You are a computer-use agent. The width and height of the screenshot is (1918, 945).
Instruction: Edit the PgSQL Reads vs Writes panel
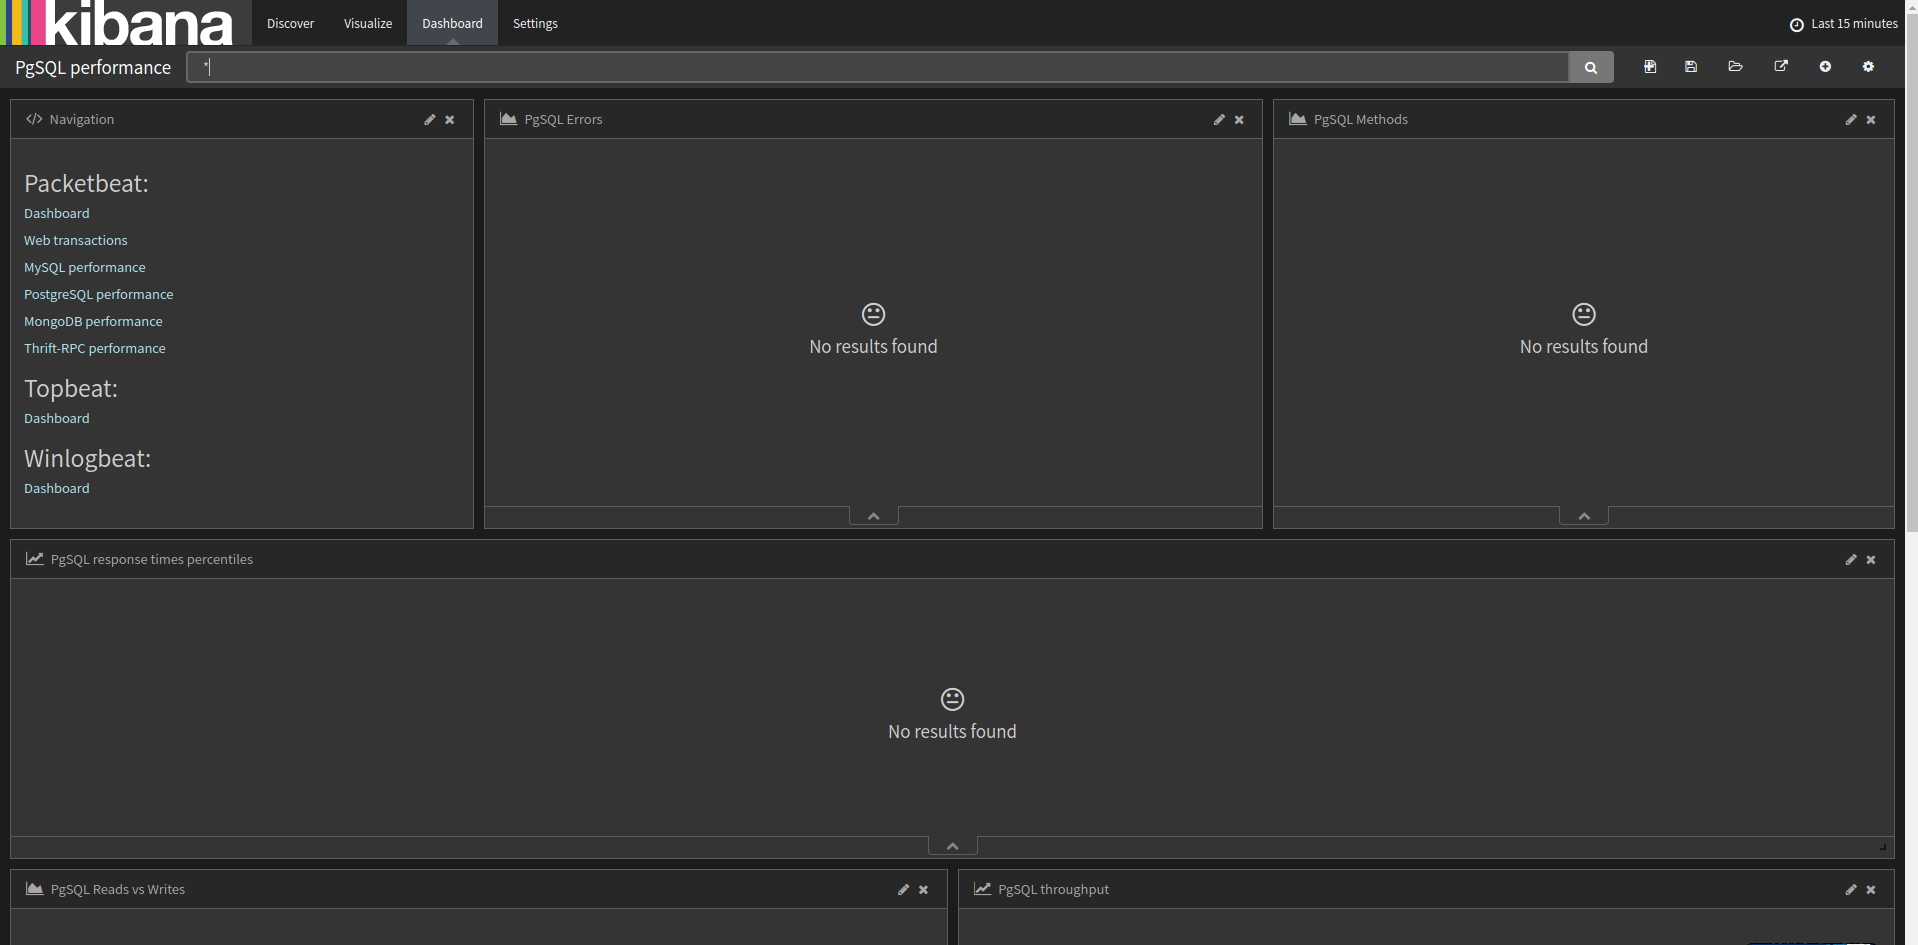click(904, 890)
